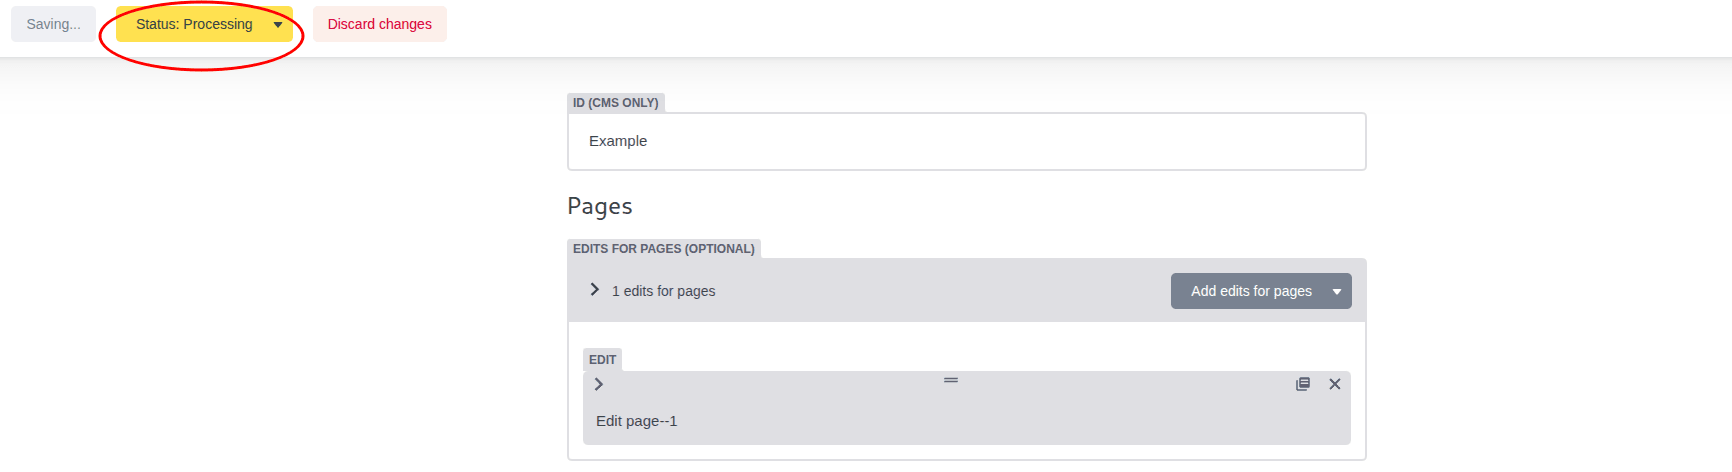This screenshot has height=472, width=1732.
Task: Click the EDIT label tag
Action: click(x=602, y=360)
